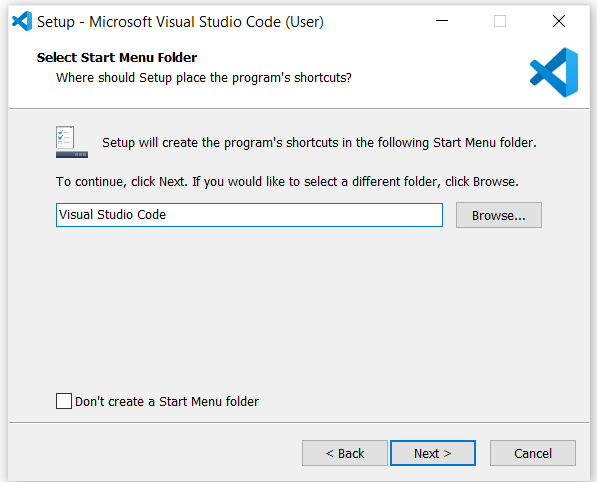
Task: Click the "Select Start Menu Folder" heading
Action: [117, 57]
